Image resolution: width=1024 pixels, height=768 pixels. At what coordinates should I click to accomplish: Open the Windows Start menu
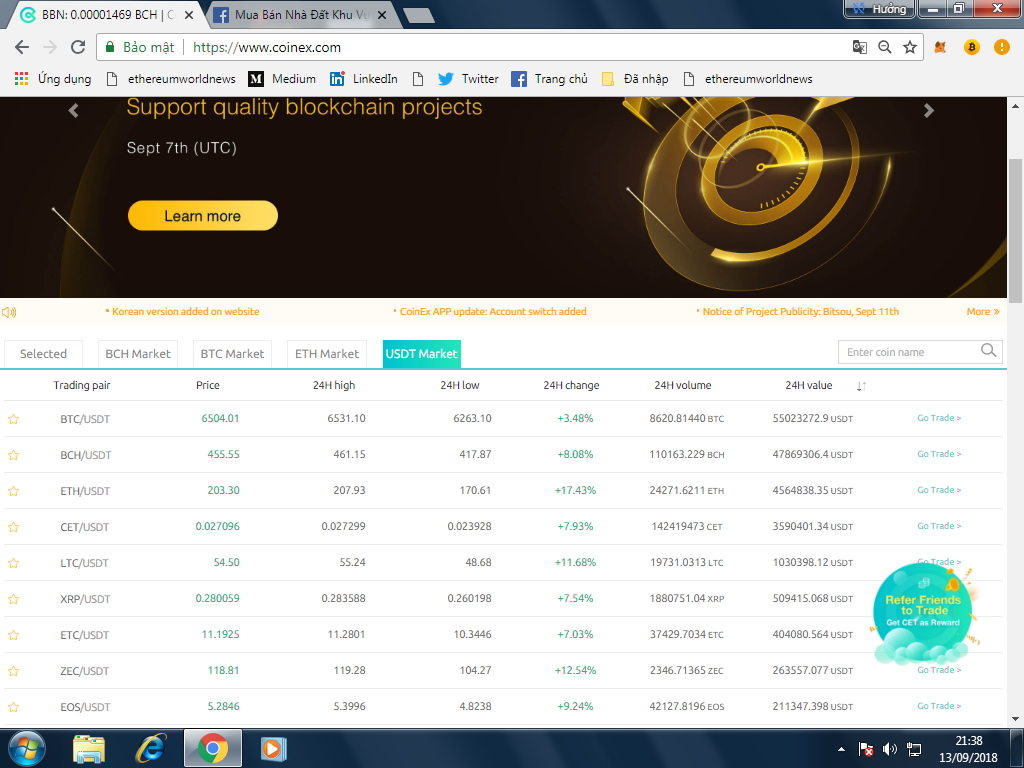pos(26,748)
